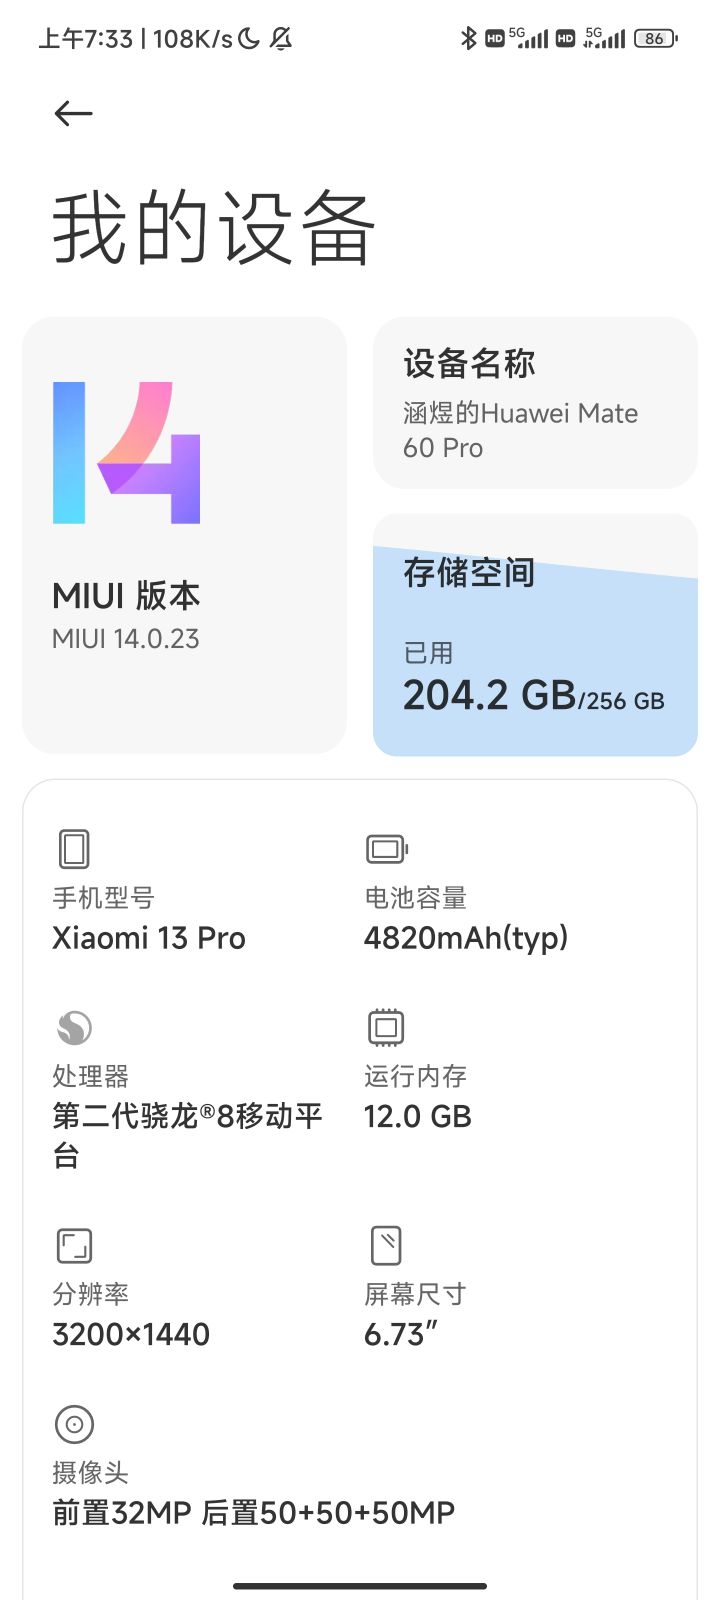Tap the RAM chip icon
Image resolution: width=720 pixels, height=1600 pixels.
pyautogui.click(x=386, y=1027)
